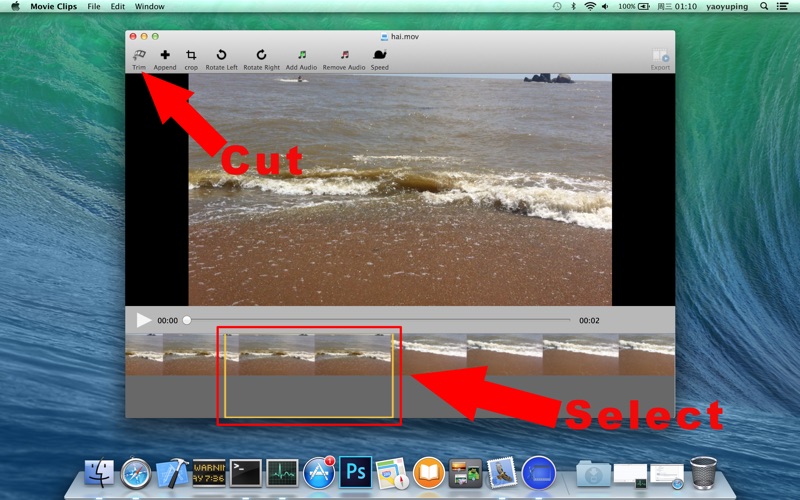Open Spotlight search in menu bar
The height and width of the screenshot is (500, 800).
(x=764, y=6)
